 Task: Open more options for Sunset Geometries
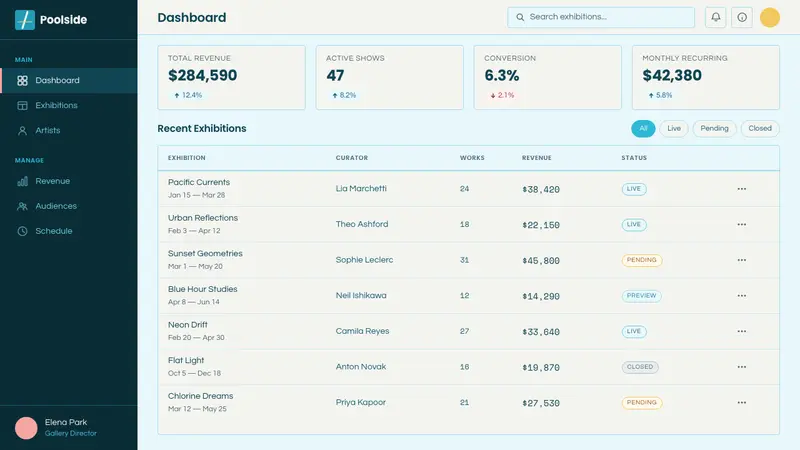pos(742,260)
